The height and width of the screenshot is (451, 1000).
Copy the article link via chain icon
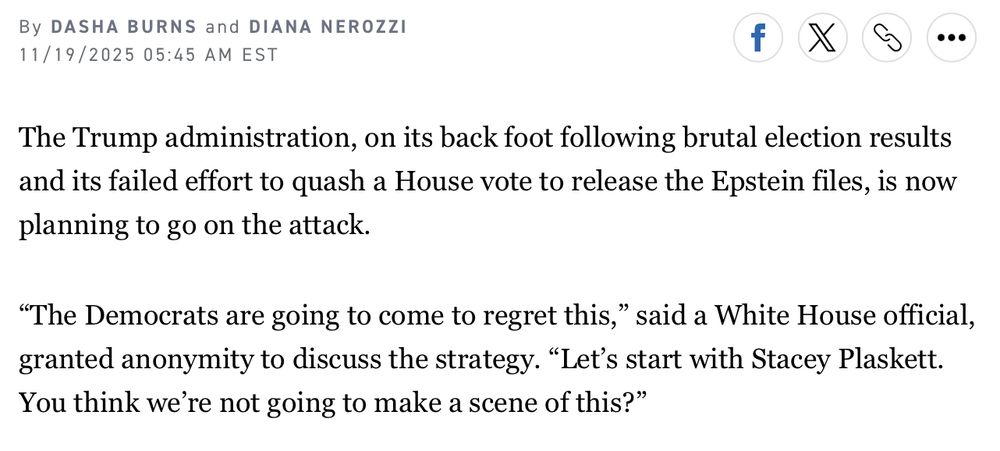click(886, 38)
